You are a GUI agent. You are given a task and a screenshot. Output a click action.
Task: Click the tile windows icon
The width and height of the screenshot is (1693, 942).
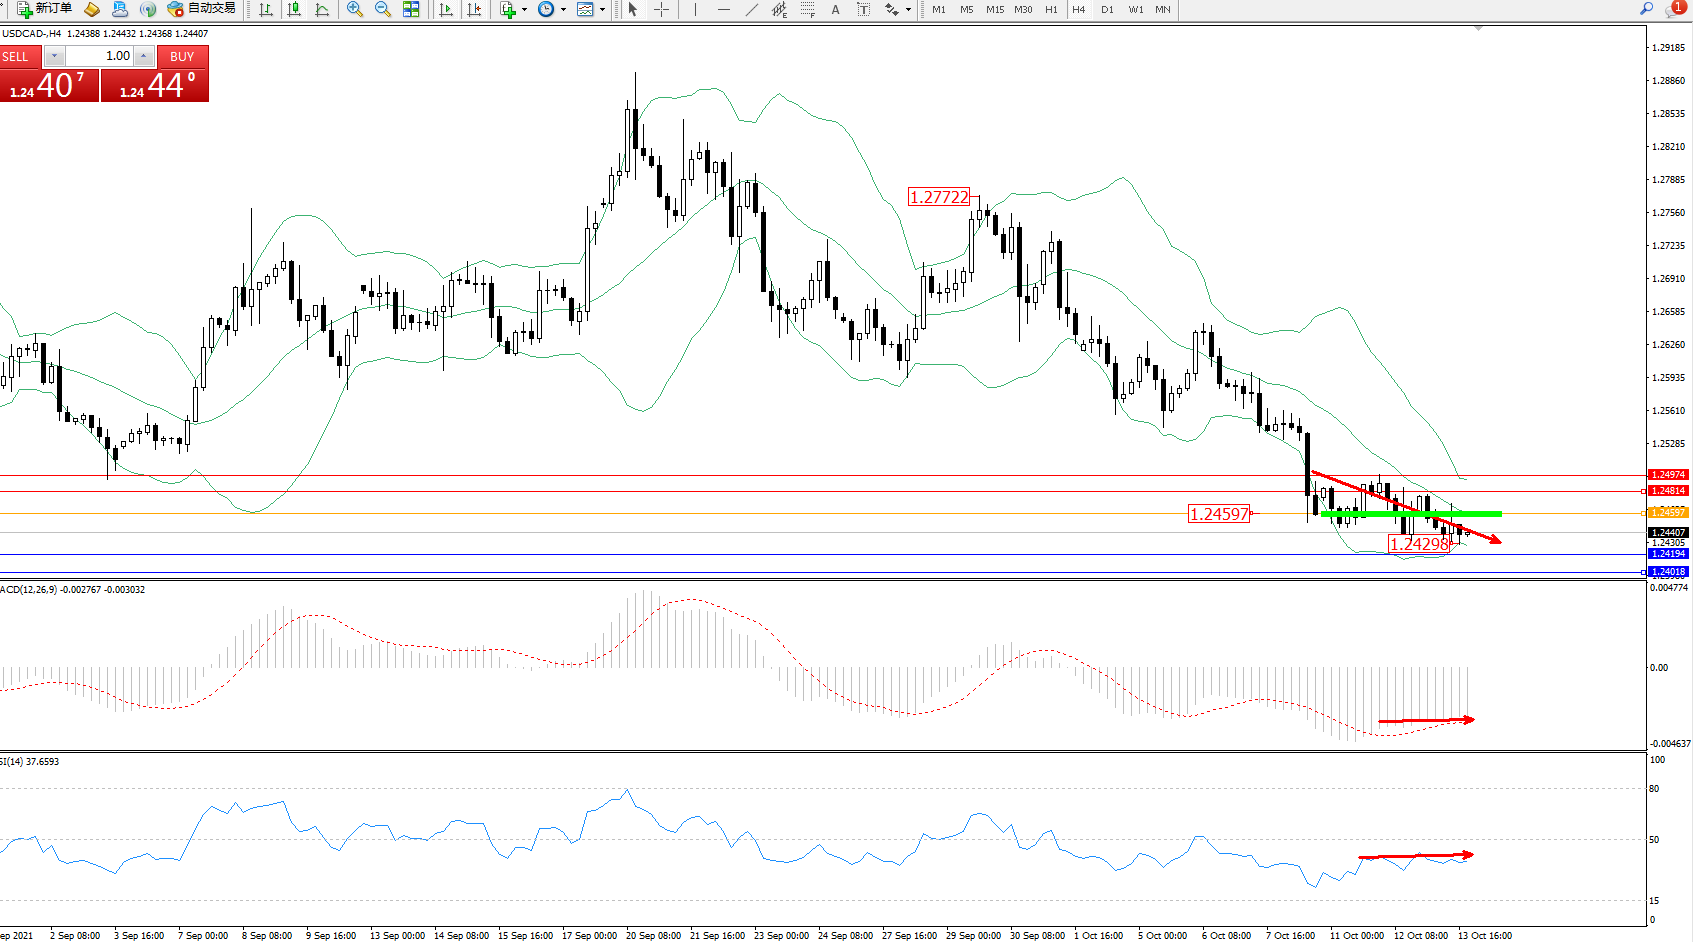[x=411, y=9]
